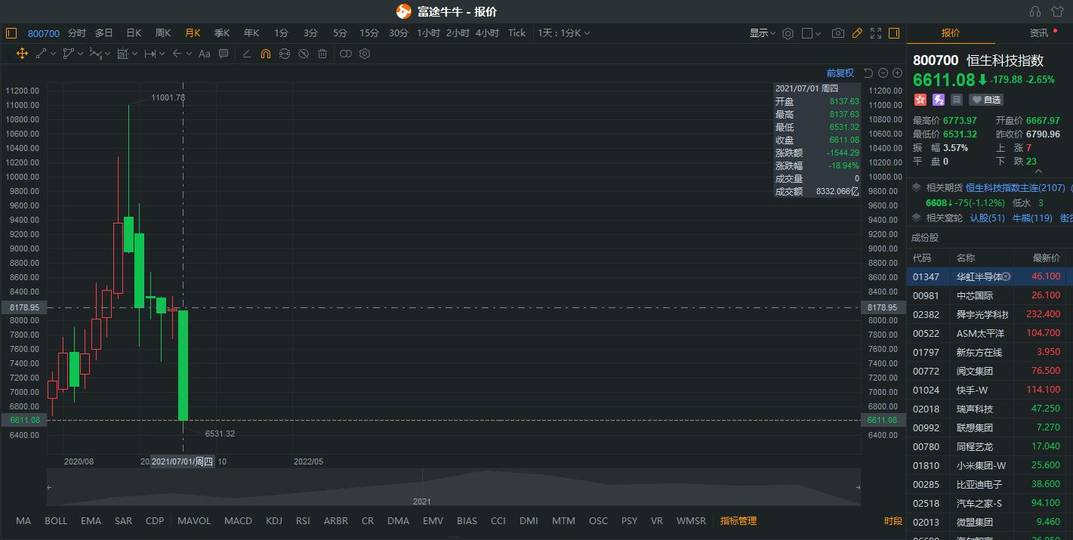Click the purple lightning quote icon
This screenshot has height=540, width=1073.
pyautogui.click(x=938, y=100)
